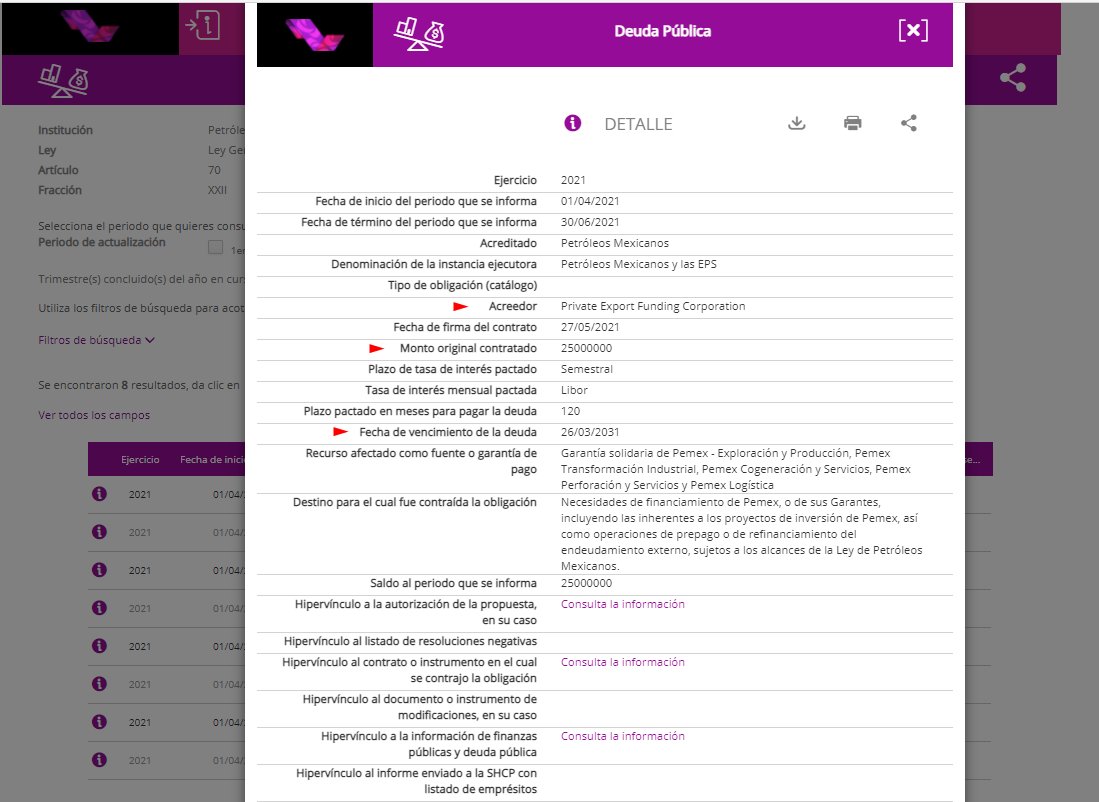Select the period end date 30/06/2021
This screenshot has height=802, width=1099.
(589, 222)
